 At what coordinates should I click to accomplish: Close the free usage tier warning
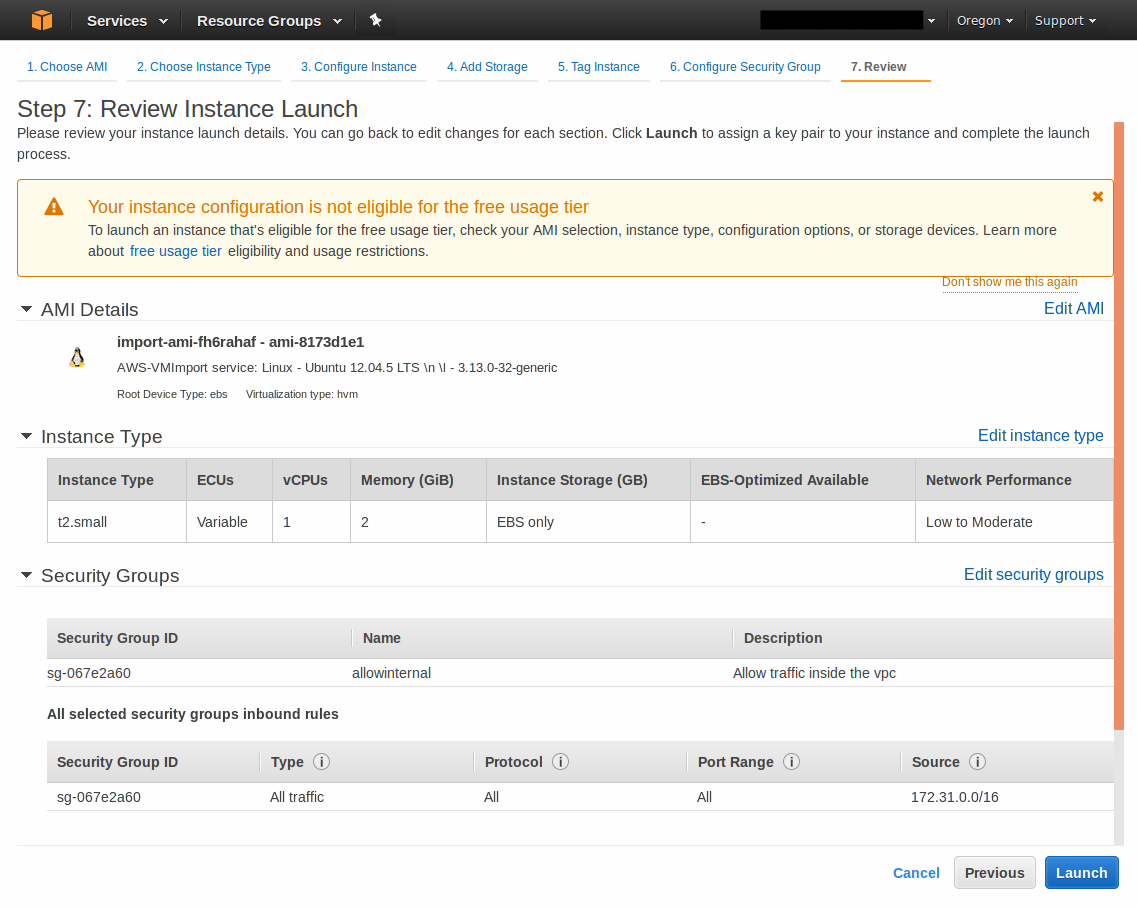(1097, 197)
